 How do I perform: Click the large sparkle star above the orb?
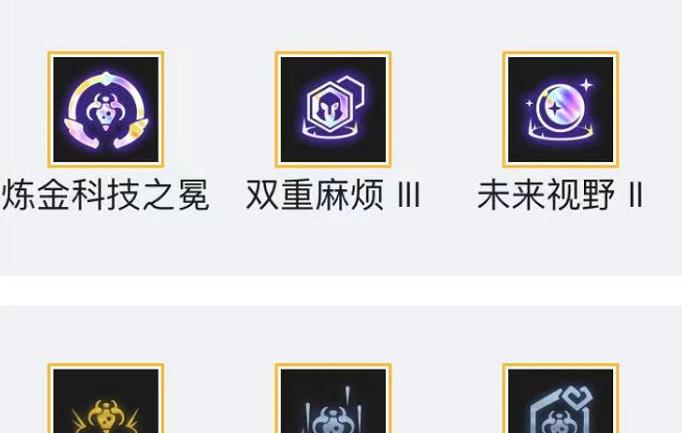586,84
